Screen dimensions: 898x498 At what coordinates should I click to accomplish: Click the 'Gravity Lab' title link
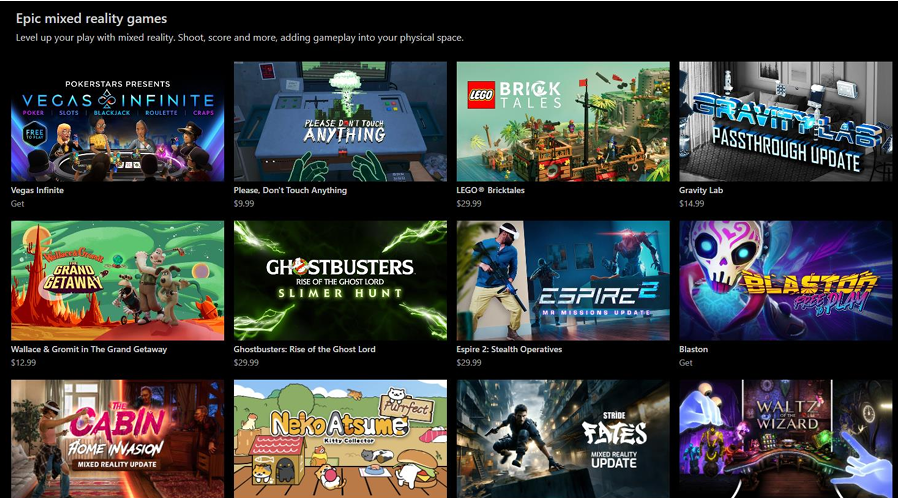(x=701, y=190)
